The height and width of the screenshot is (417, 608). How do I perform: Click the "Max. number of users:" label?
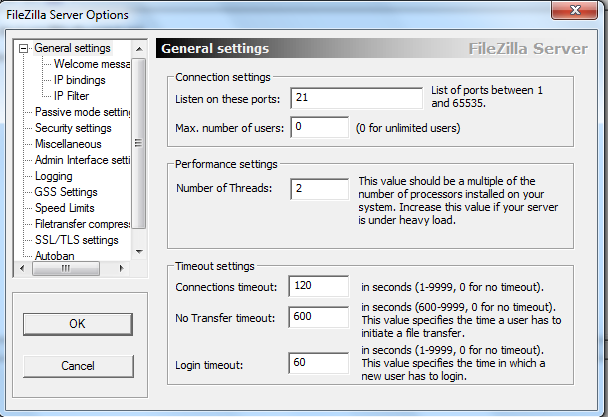pyautogui.click(x=230, y=128)
